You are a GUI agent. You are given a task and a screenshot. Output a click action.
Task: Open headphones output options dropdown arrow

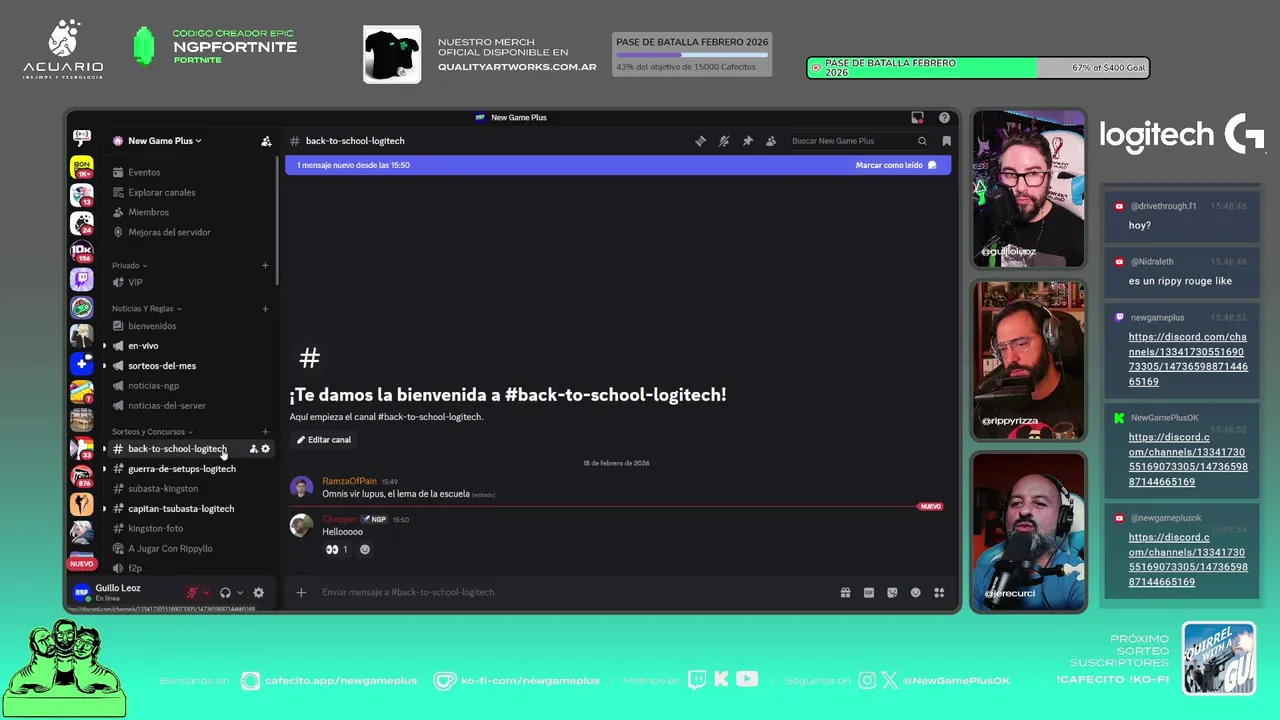click(240, 592)
